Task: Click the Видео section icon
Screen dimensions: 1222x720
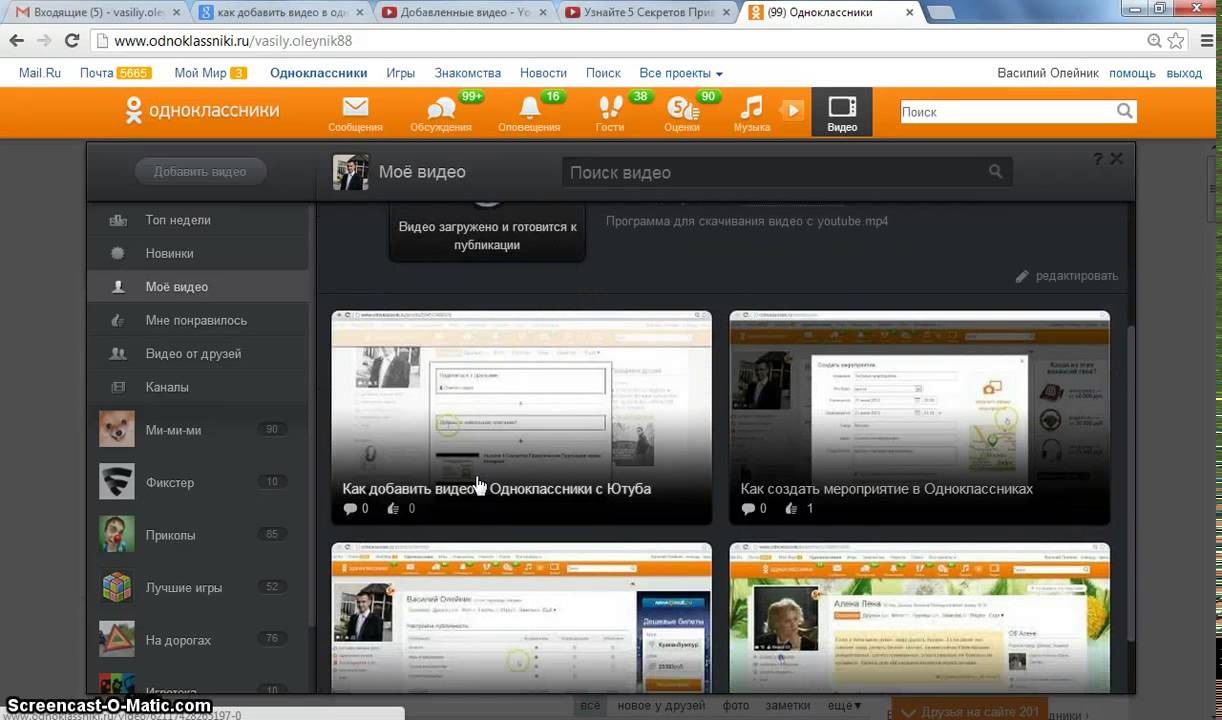Action: tap(842, 108)
